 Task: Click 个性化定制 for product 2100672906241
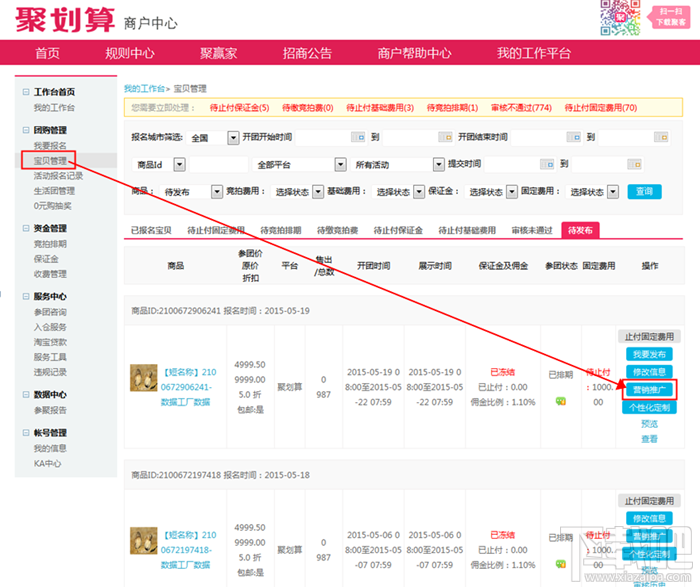coord(650,408)
